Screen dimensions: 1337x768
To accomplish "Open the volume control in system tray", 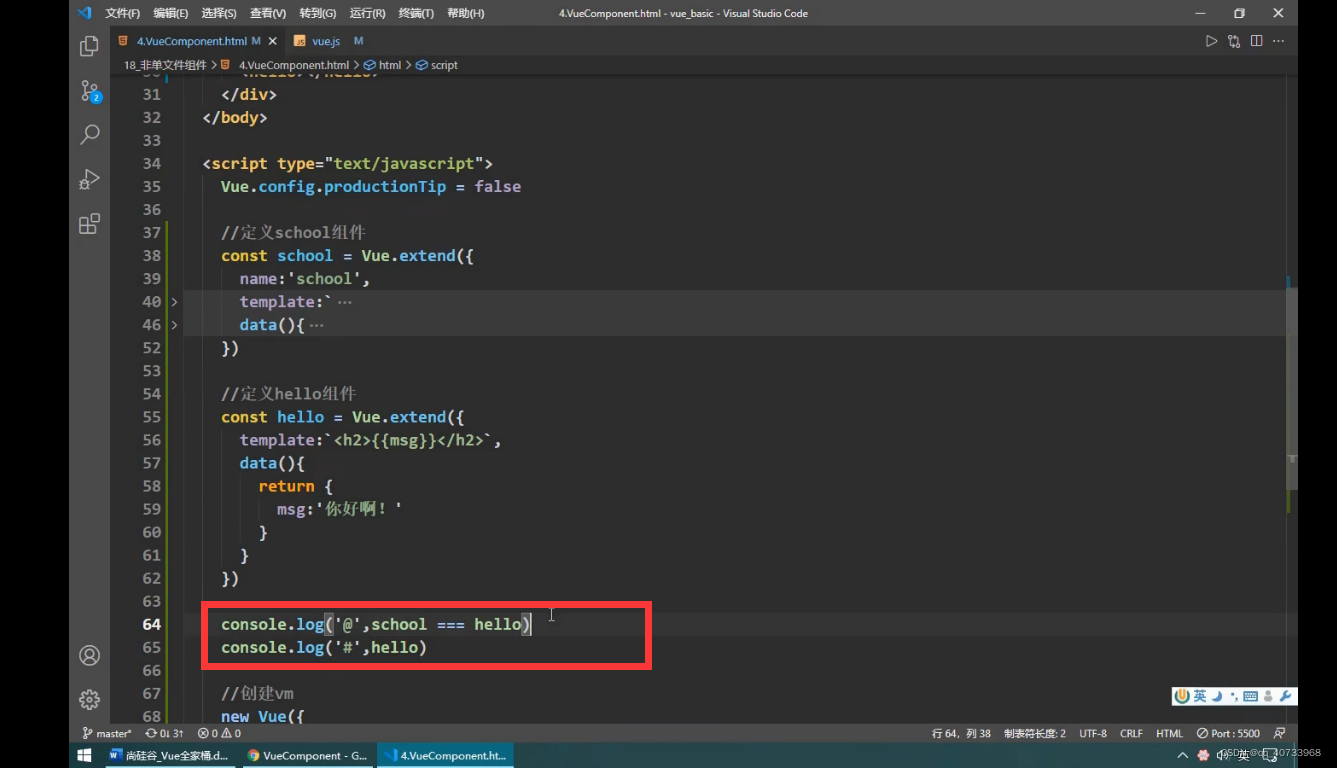I will coord(1222,755).
